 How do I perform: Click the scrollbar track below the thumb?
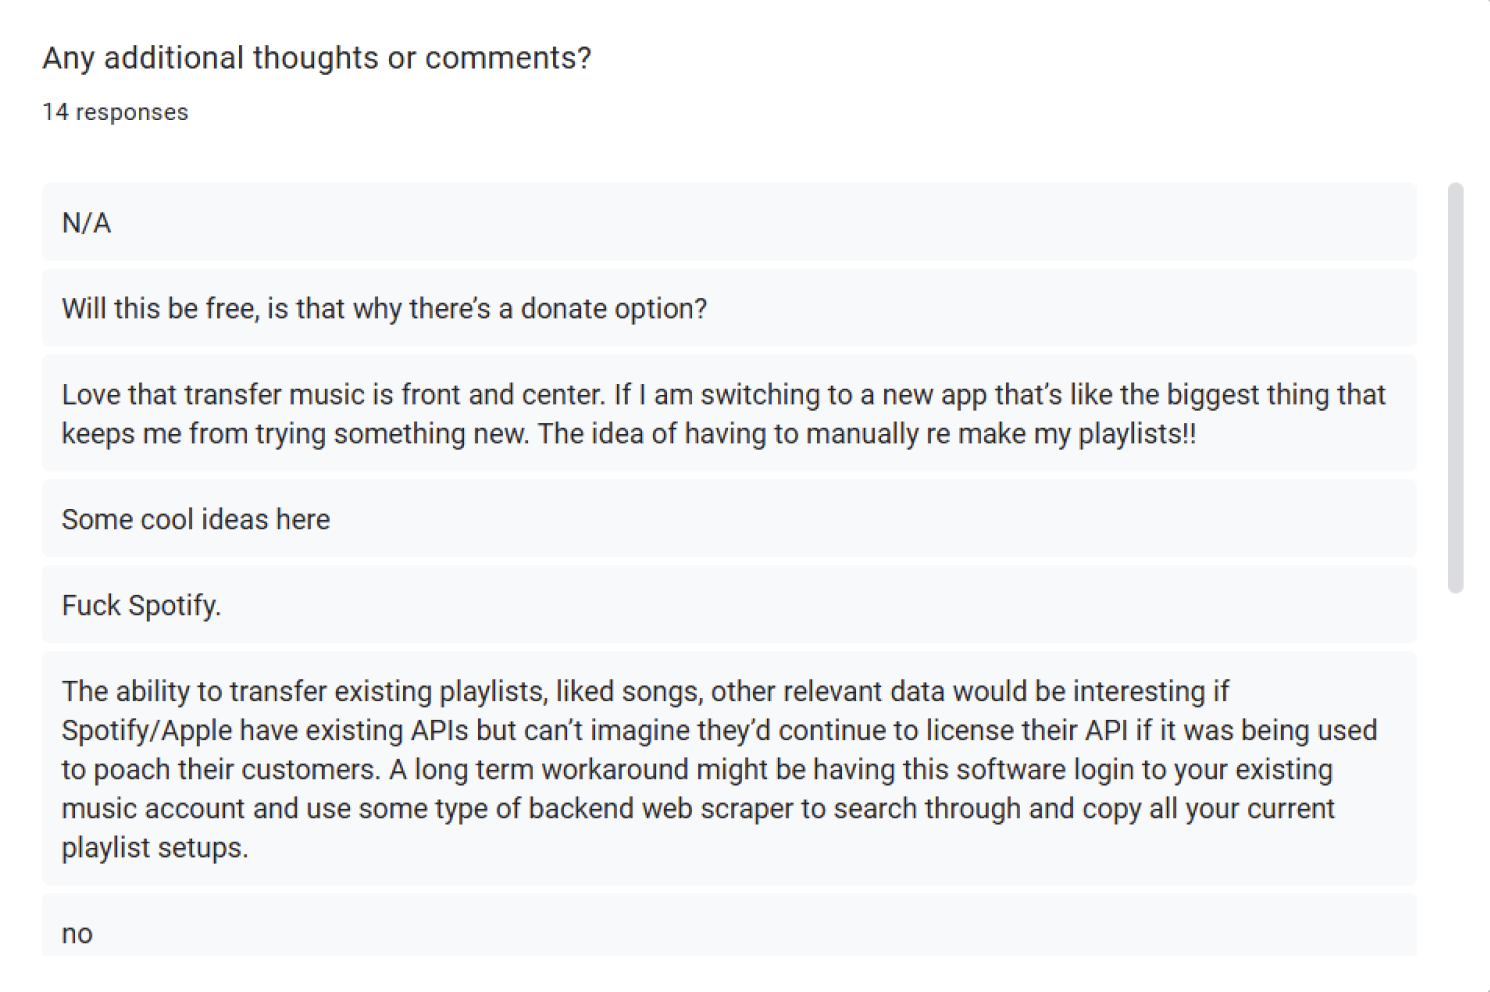(1455, 780)
